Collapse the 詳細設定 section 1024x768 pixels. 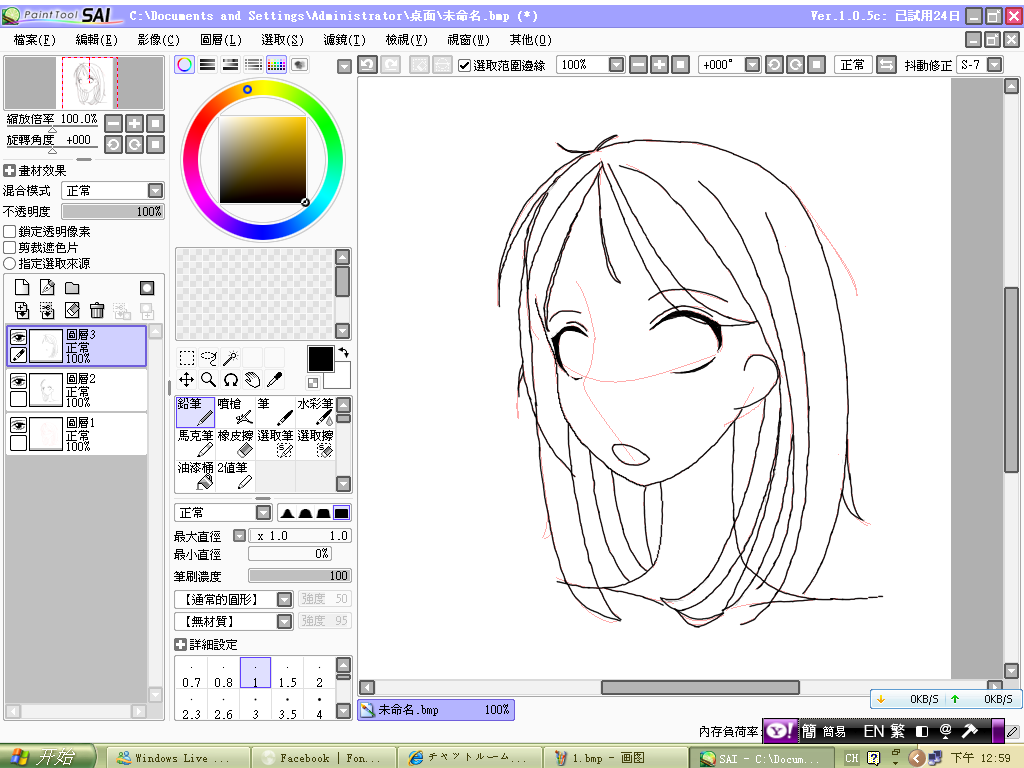[180, 645]
